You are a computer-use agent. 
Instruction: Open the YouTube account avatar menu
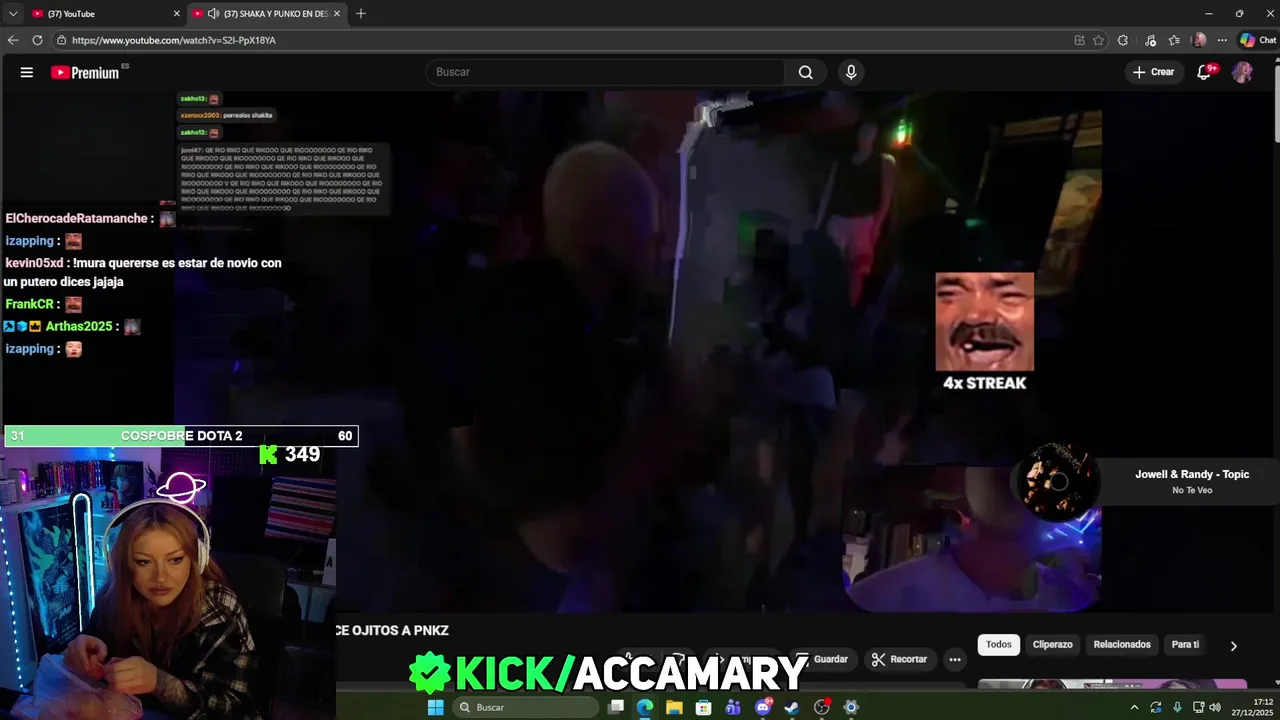pyautogui.click(x=1242, y=72)
